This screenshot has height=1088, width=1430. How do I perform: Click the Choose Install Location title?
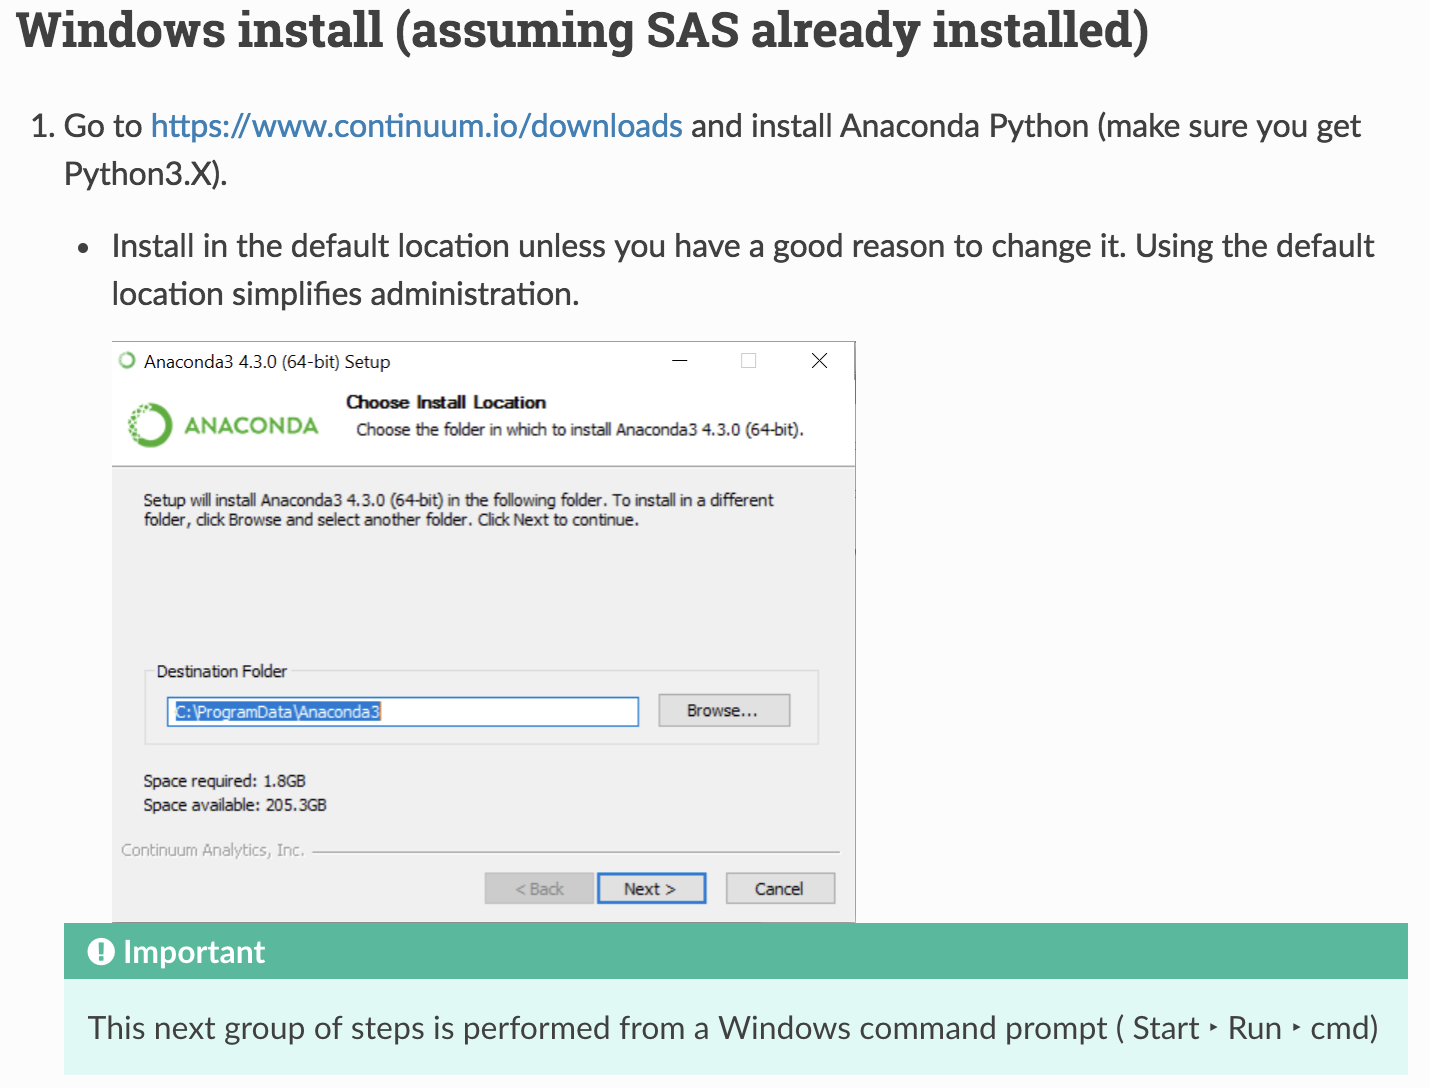click(446, 402)
